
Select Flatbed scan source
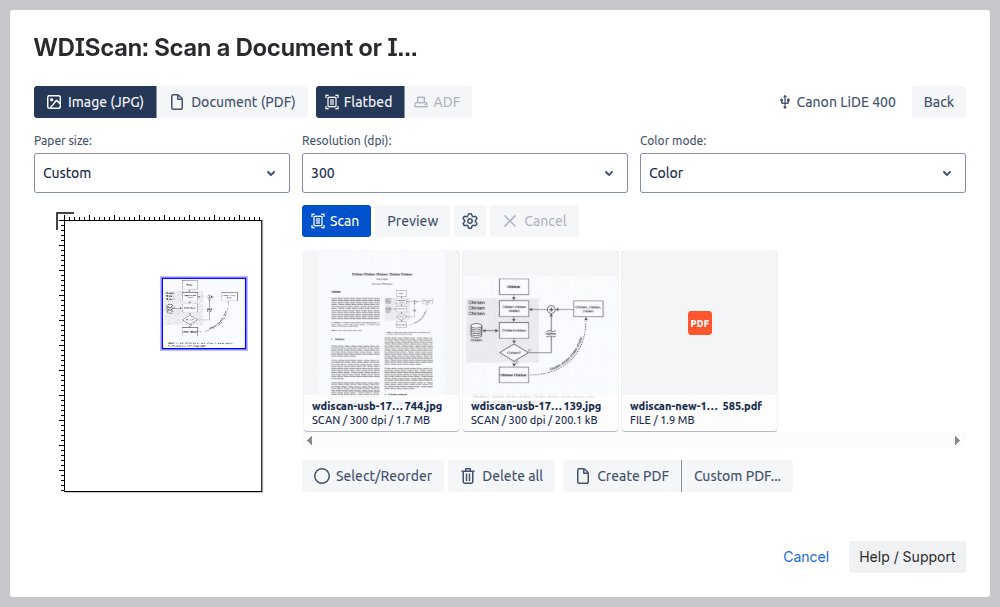tap(360, 102)
